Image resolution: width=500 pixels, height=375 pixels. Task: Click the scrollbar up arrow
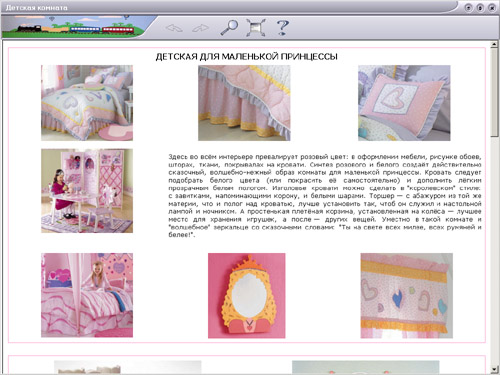point(494,45)
